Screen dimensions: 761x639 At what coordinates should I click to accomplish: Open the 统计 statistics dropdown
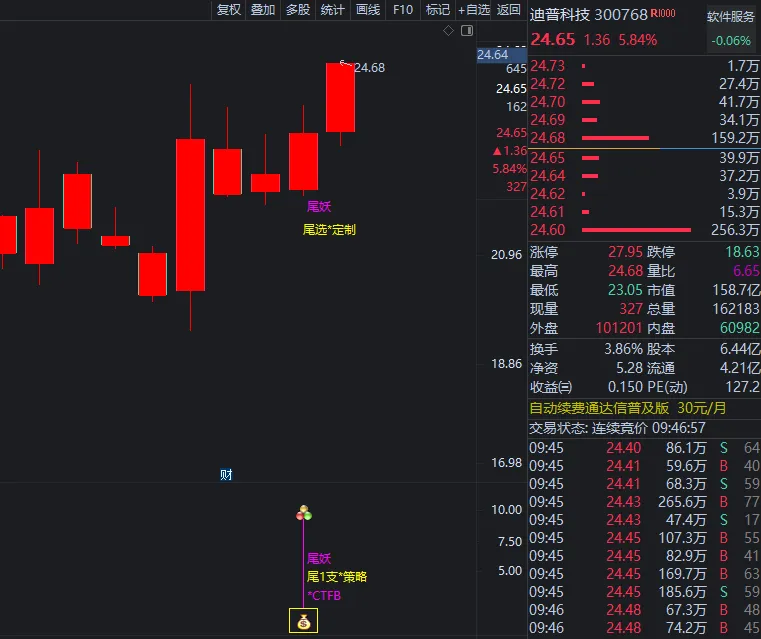point(333,10)
